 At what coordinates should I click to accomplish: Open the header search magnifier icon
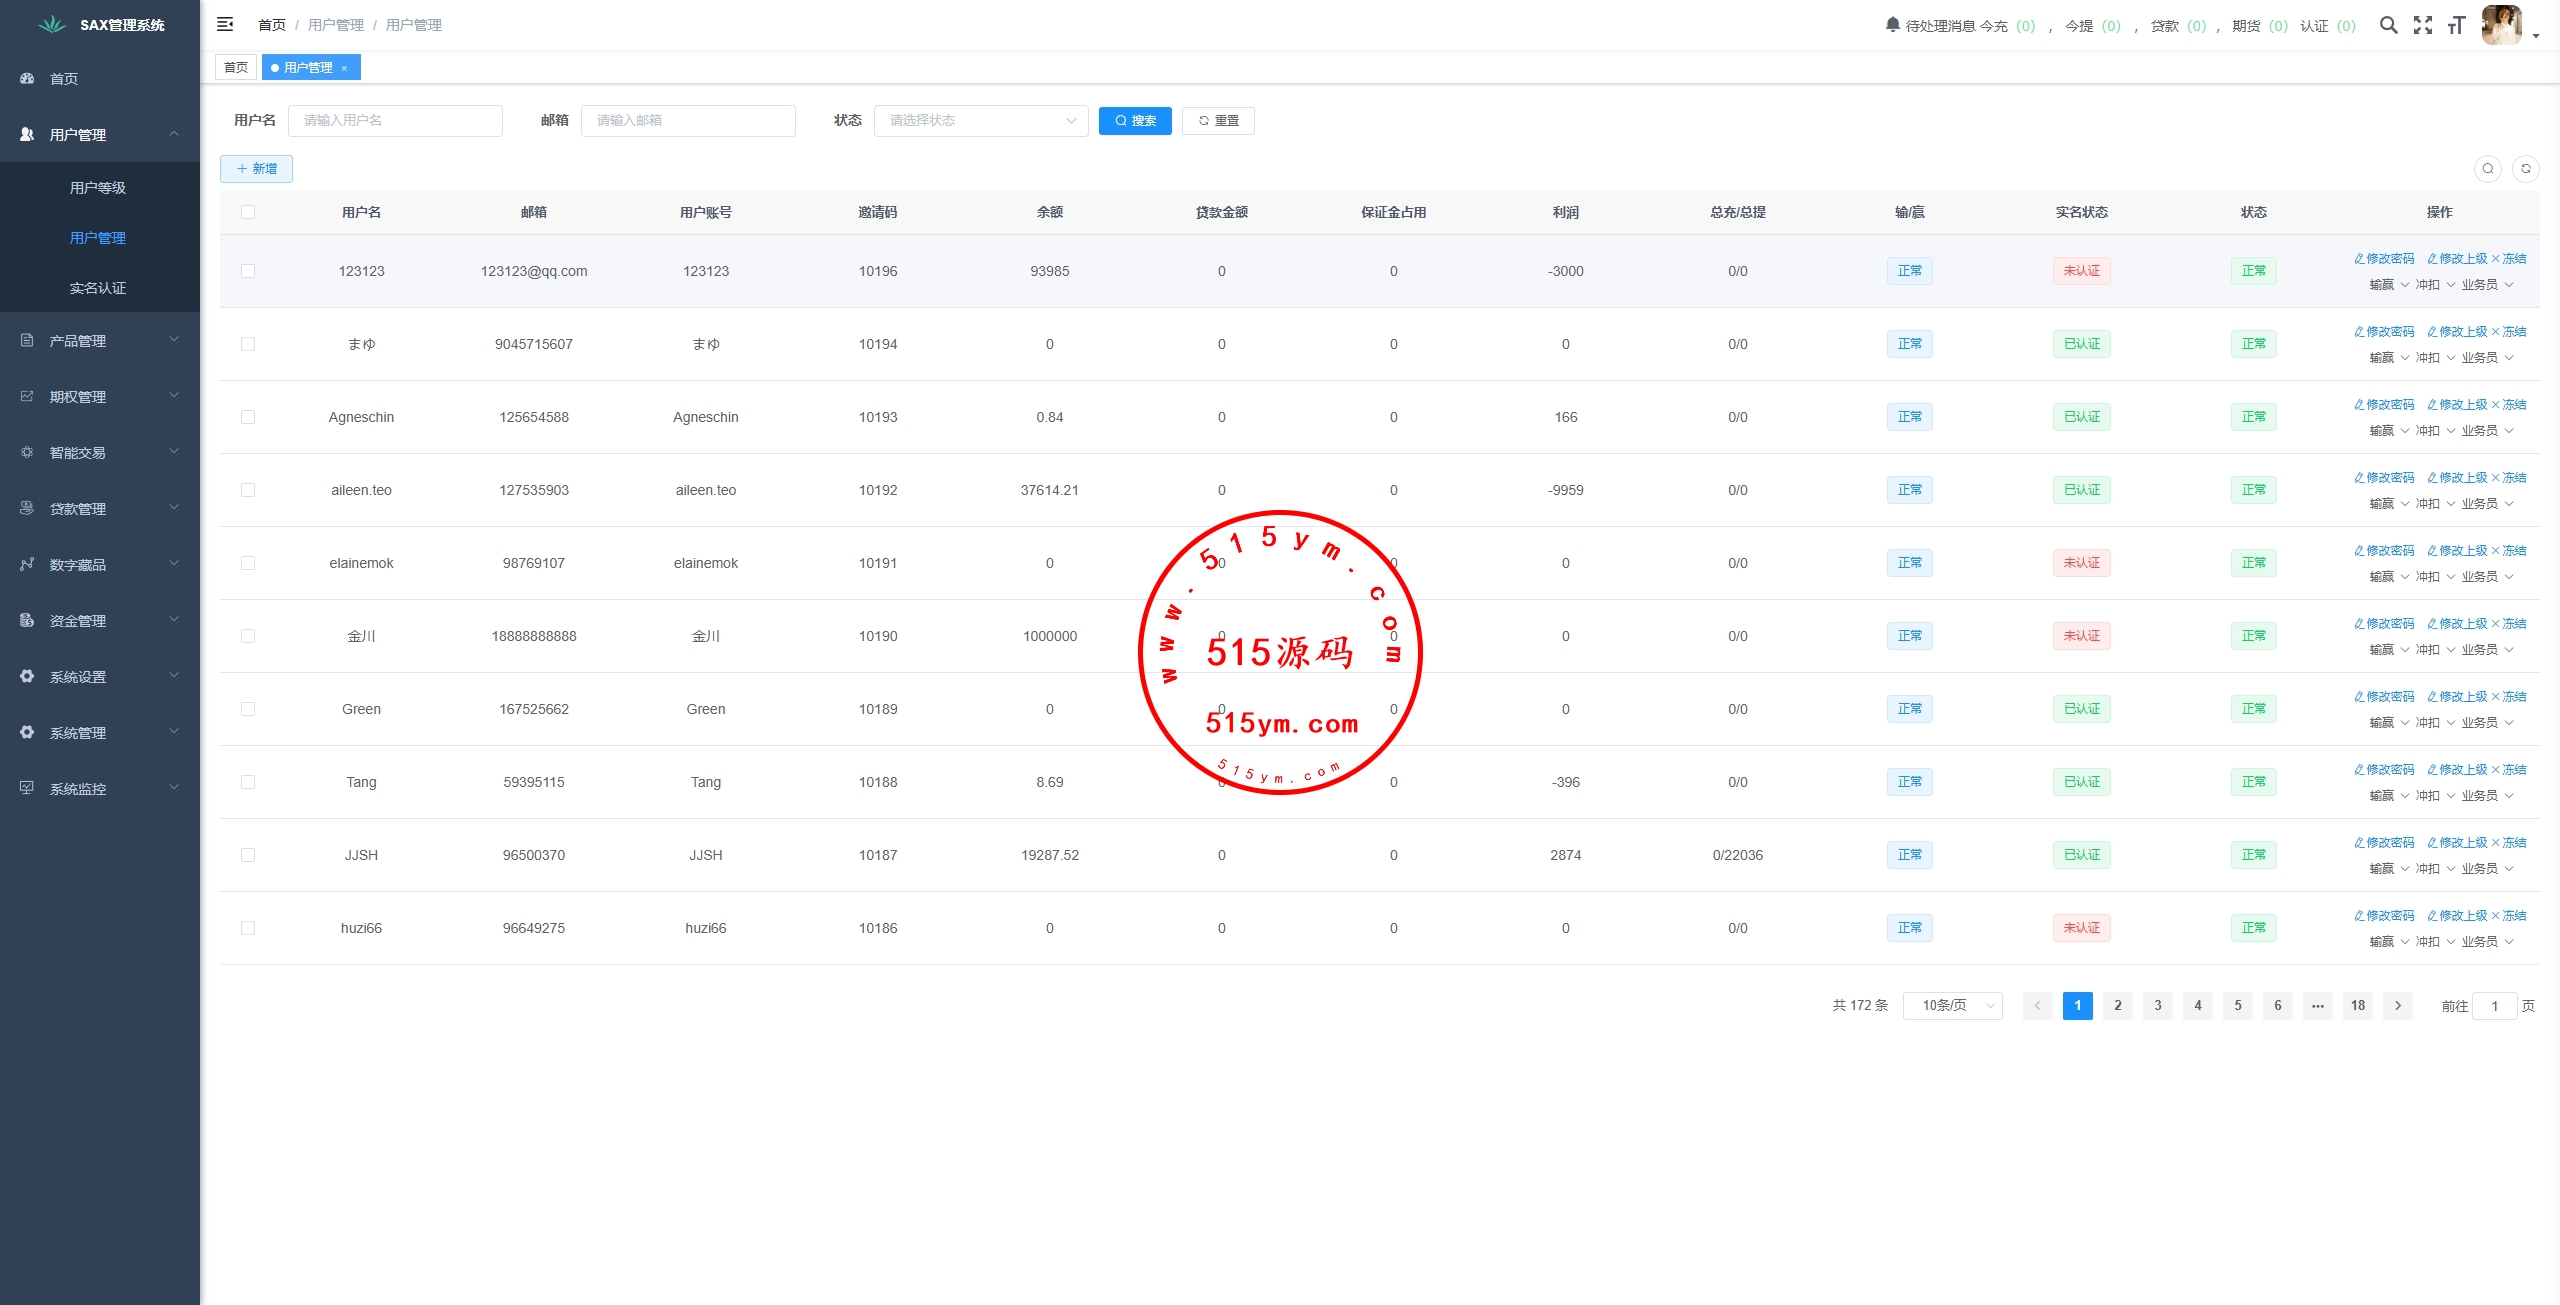(2388, 25)
